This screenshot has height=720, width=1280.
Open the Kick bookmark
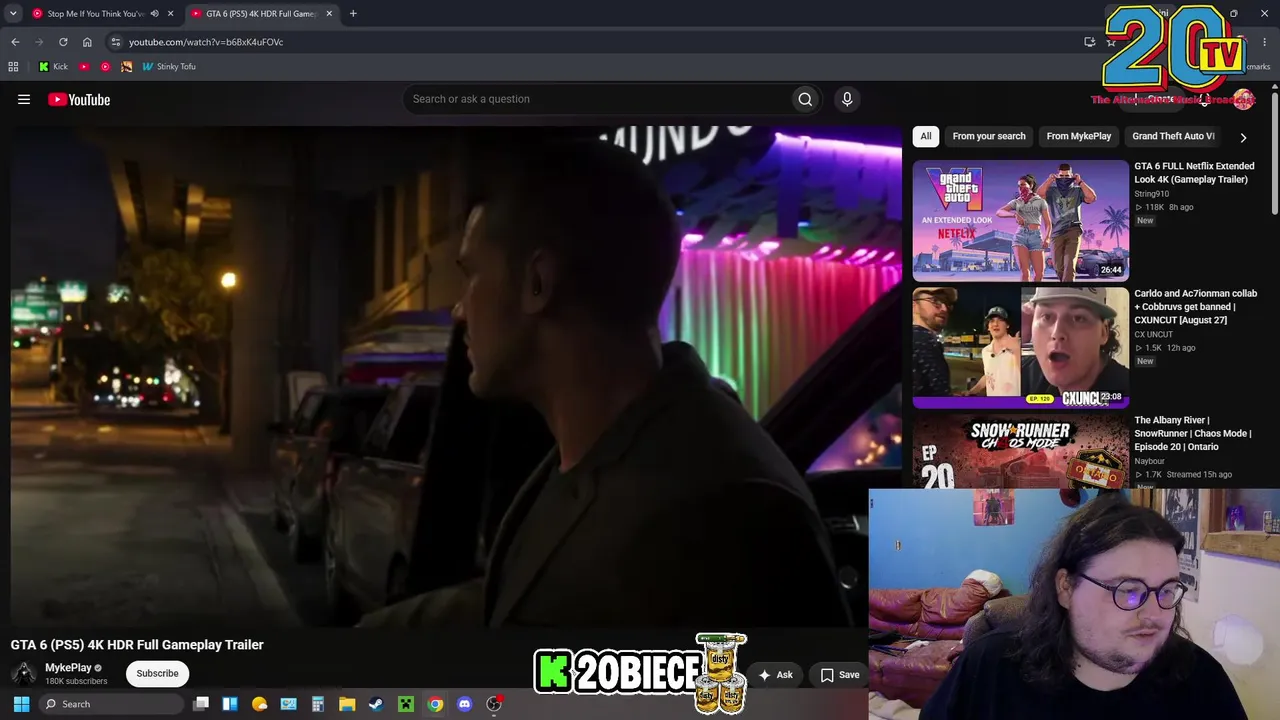coord(53,67)
